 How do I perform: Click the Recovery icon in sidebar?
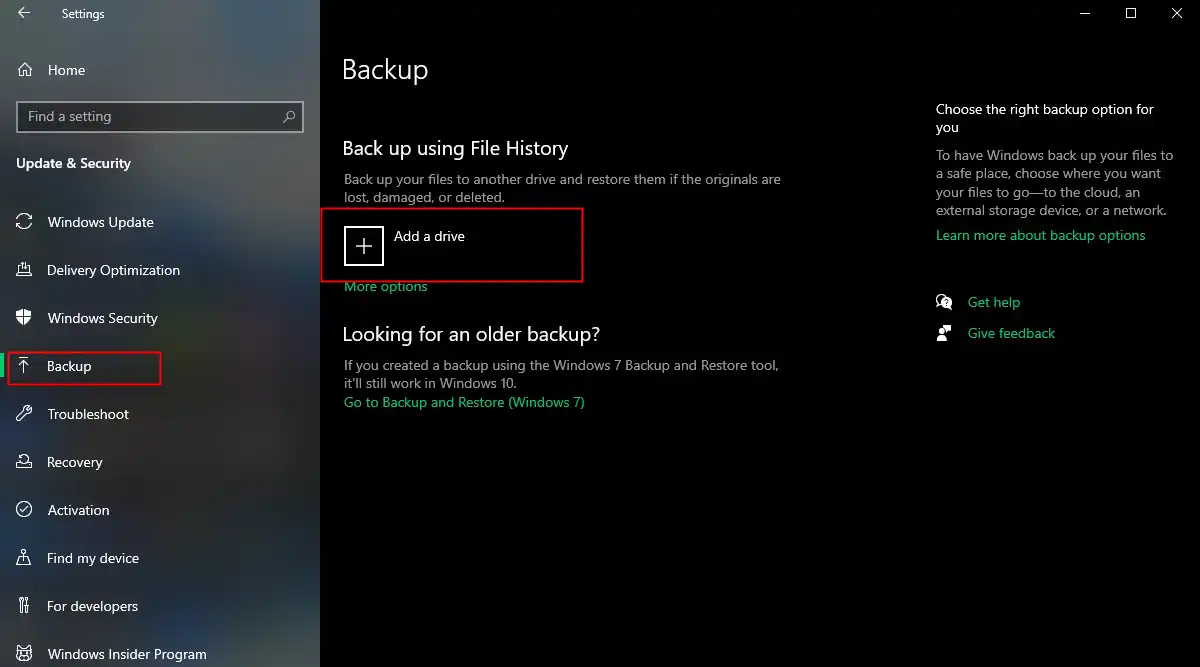pos(25,462)
